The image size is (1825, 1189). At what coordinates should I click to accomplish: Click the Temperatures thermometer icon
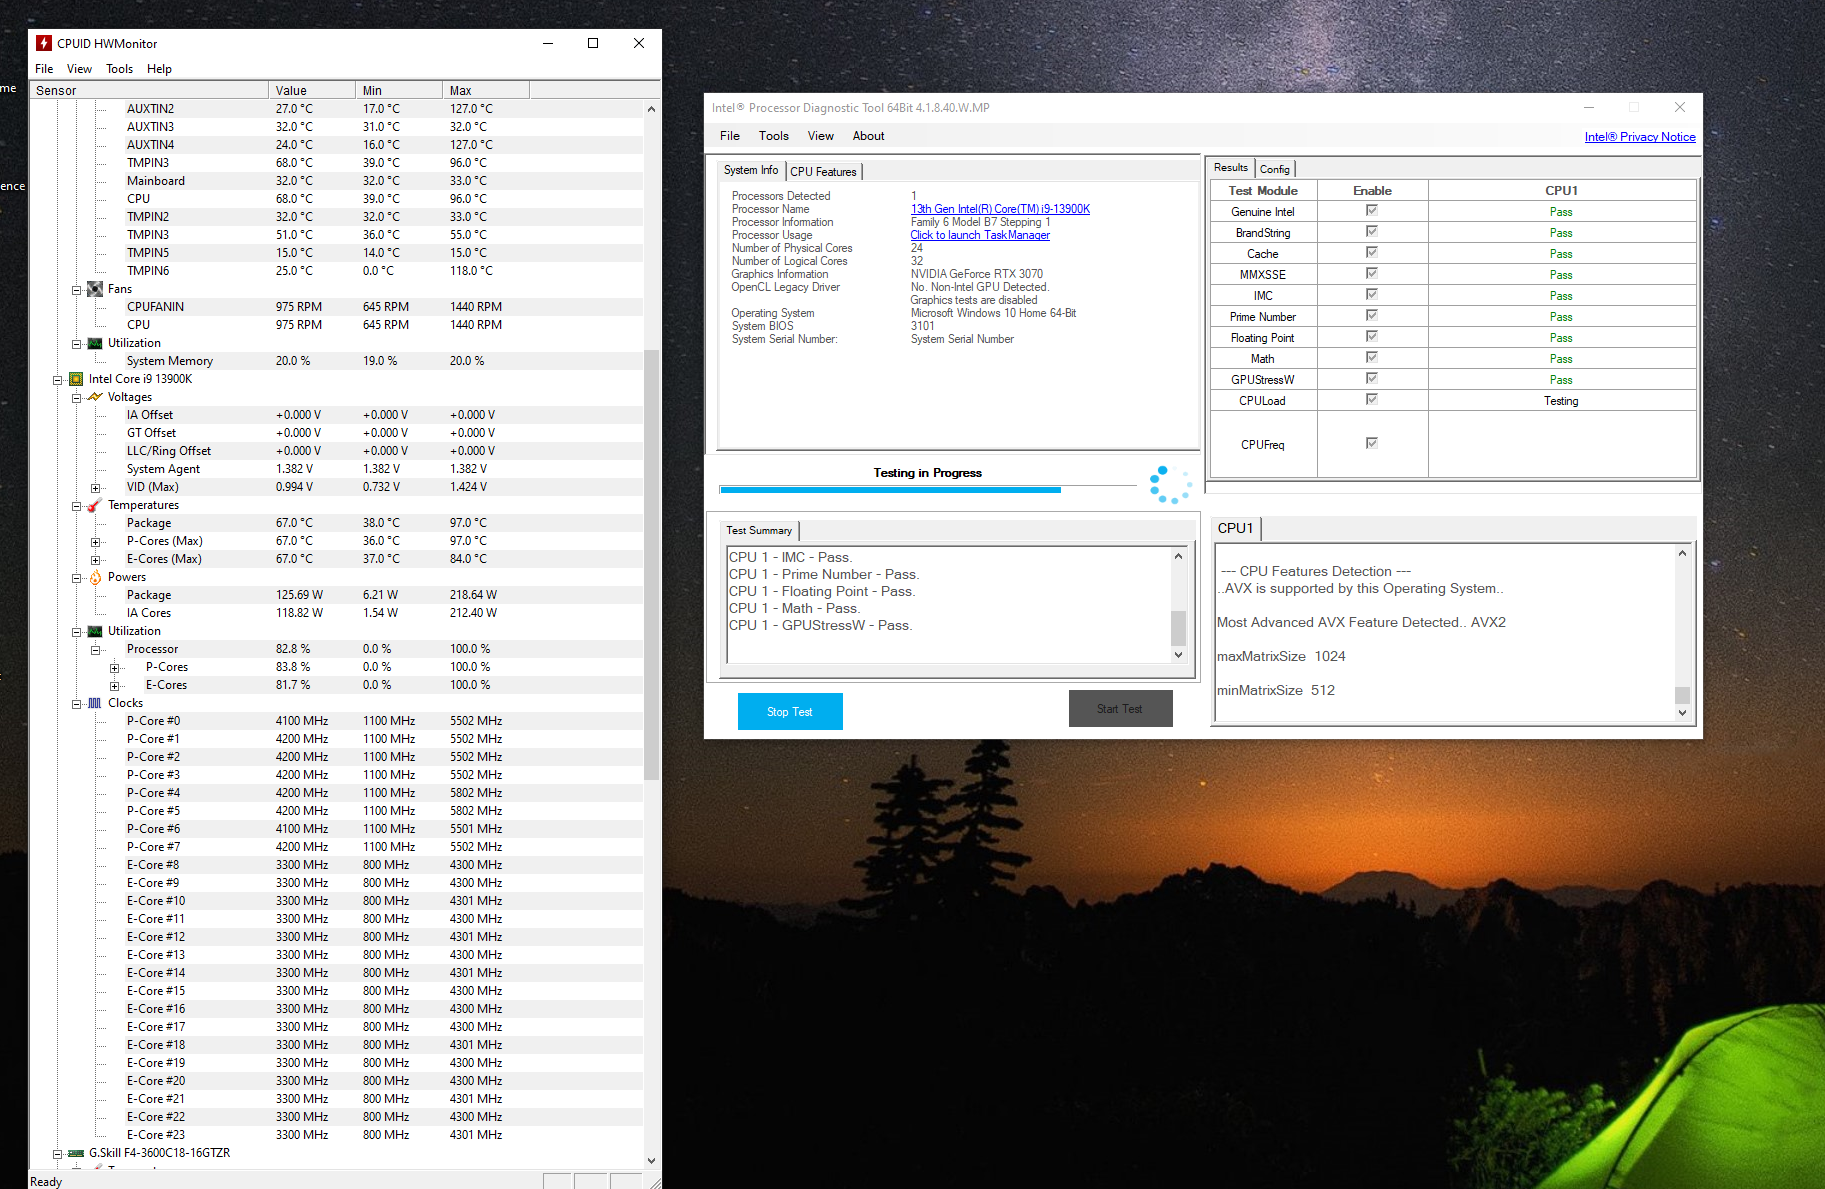(95, 505)
